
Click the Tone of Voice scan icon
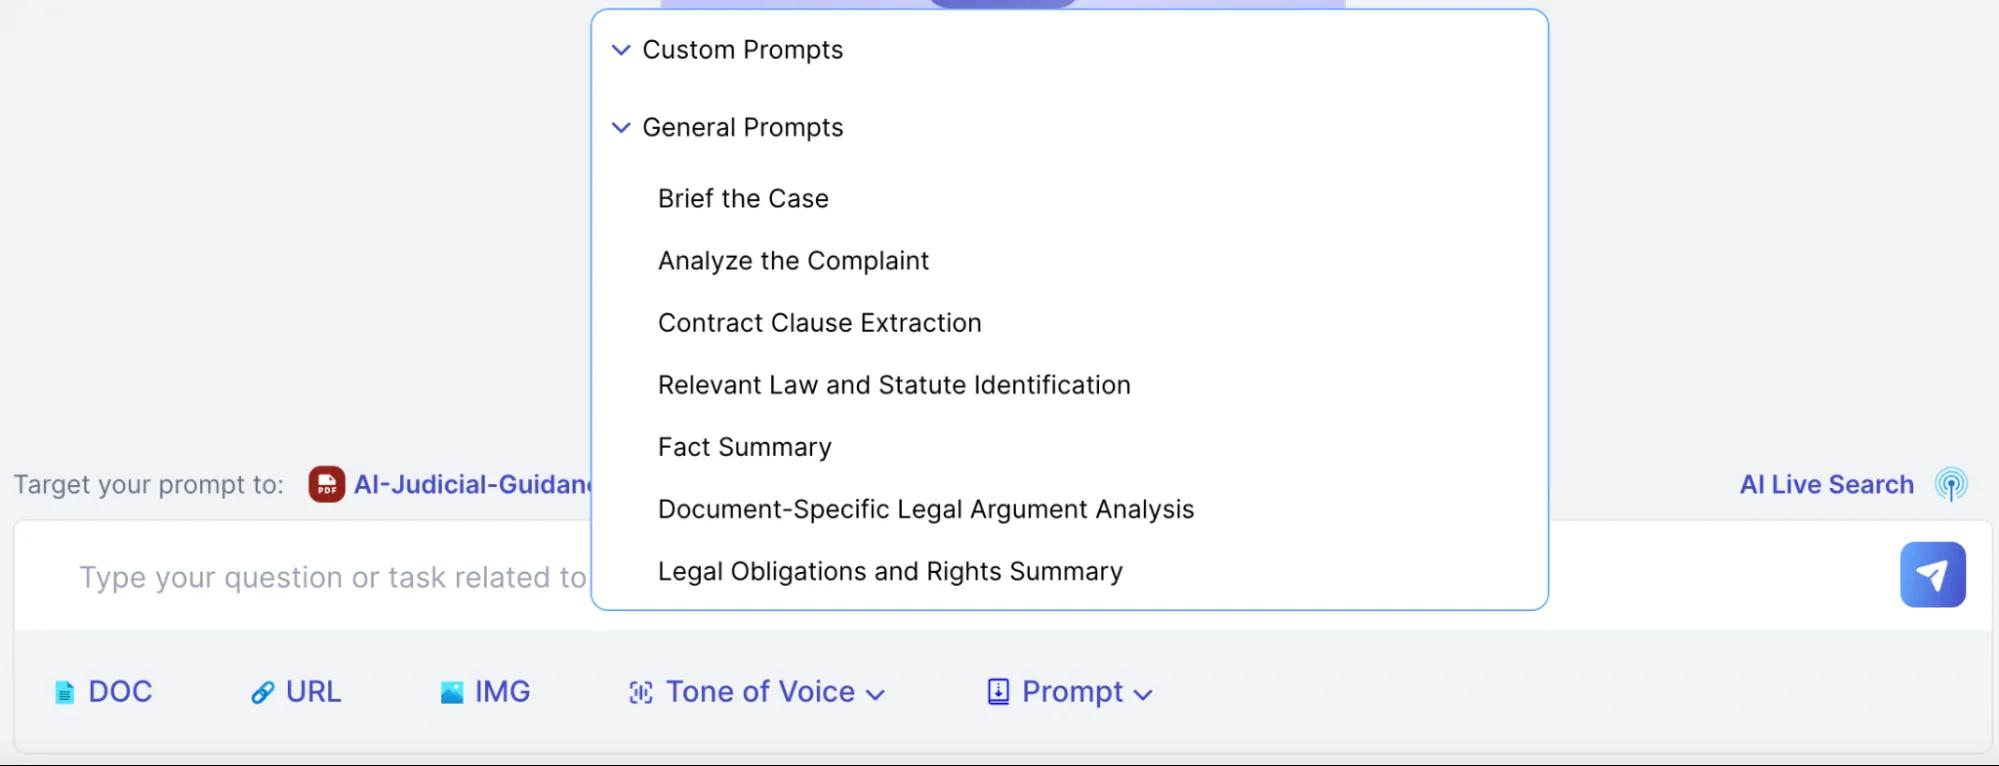coord(641,692)
